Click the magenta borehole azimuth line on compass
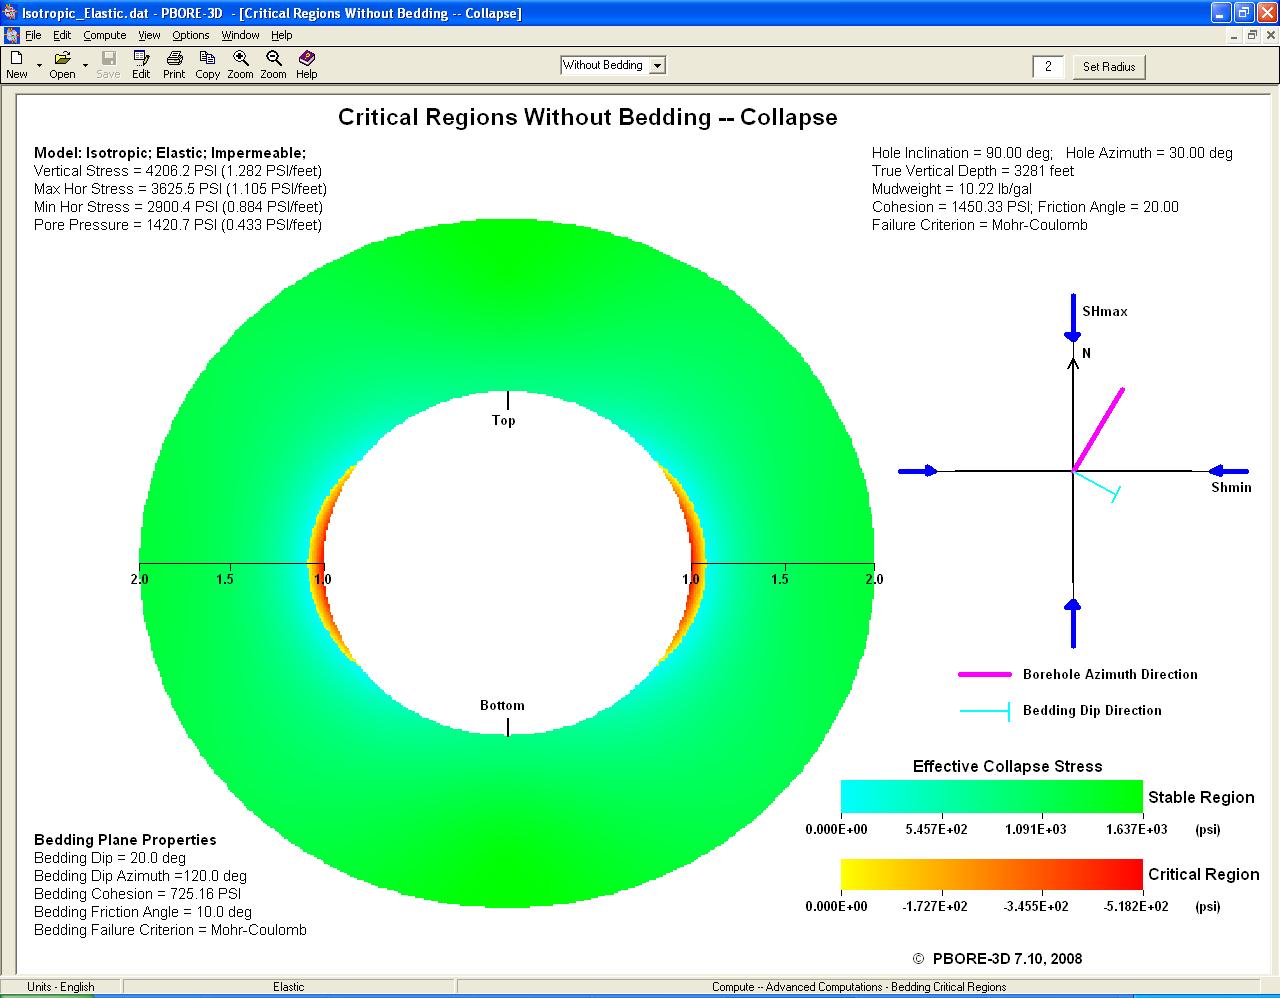Image resolution: width=1280 pixels, height=998 pixels. 1098,430
